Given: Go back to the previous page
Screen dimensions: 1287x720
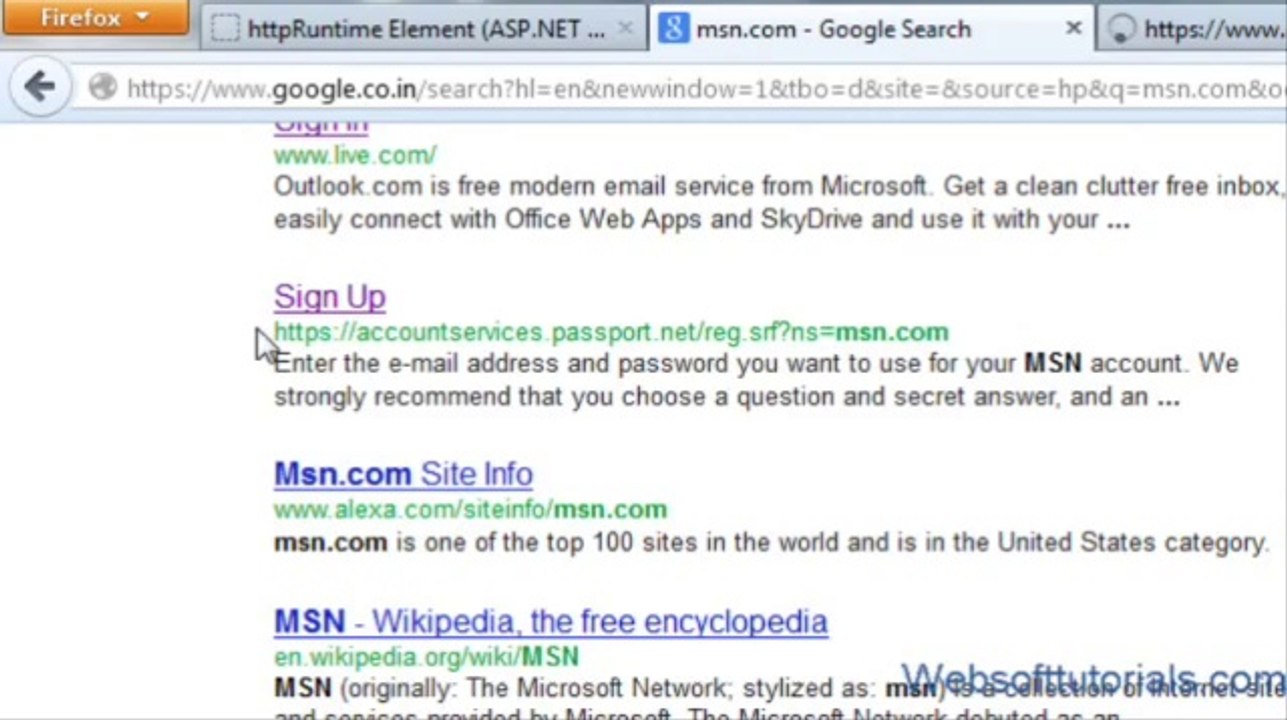Looking at the screenshot, I should click(x=40, y=88).
